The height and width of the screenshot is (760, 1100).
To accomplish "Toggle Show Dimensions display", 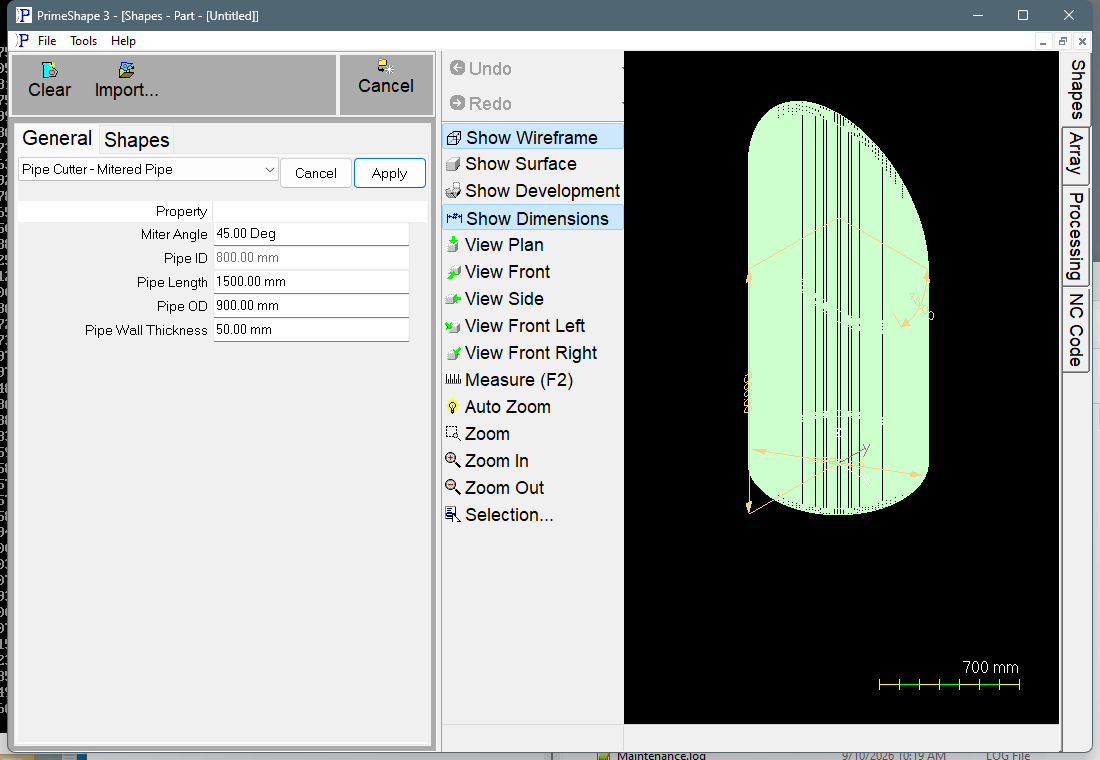I will tap(532, 218).
